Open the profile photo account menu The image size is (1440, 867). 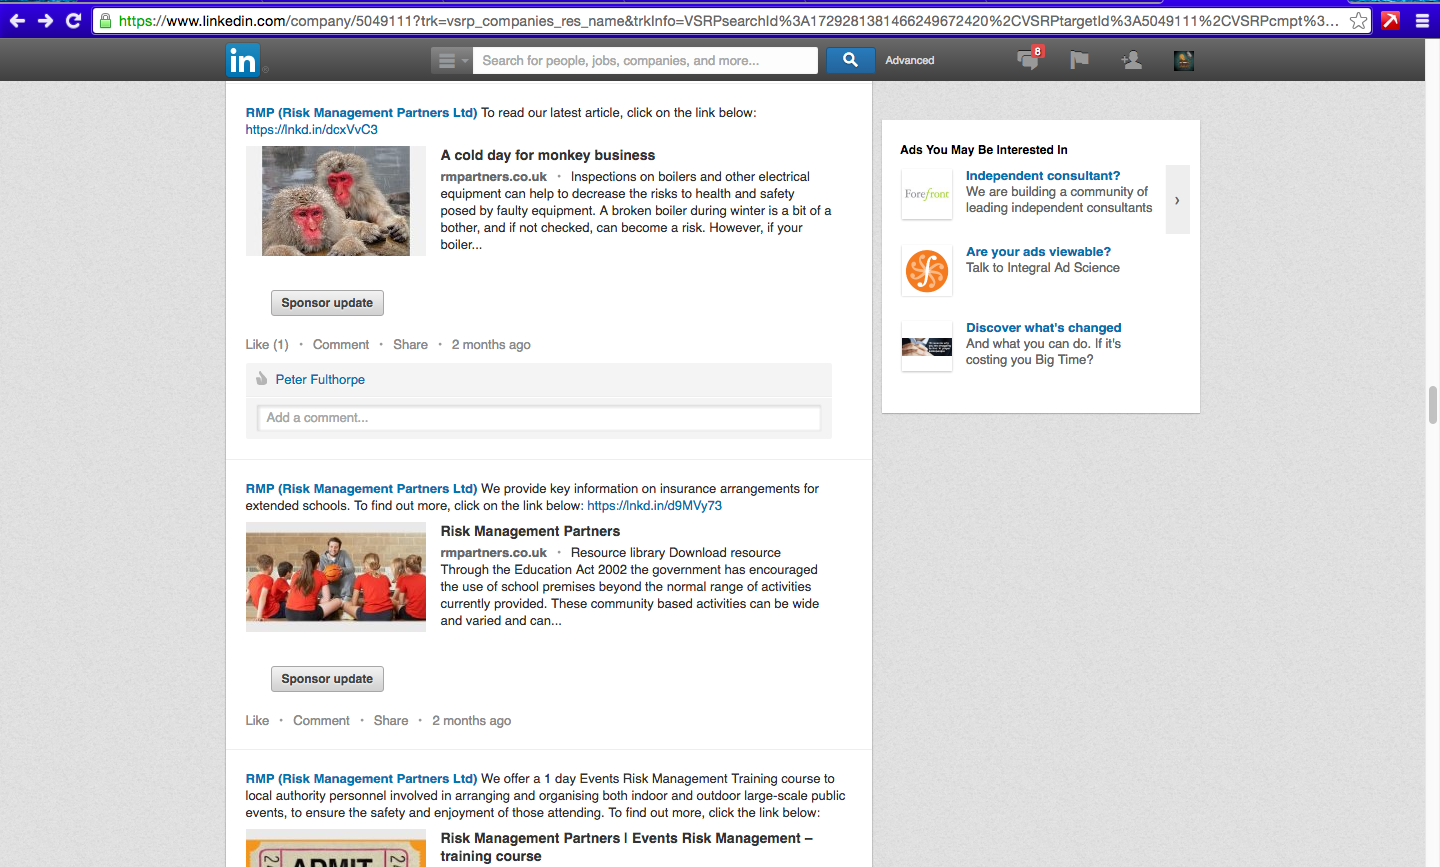1184,61
